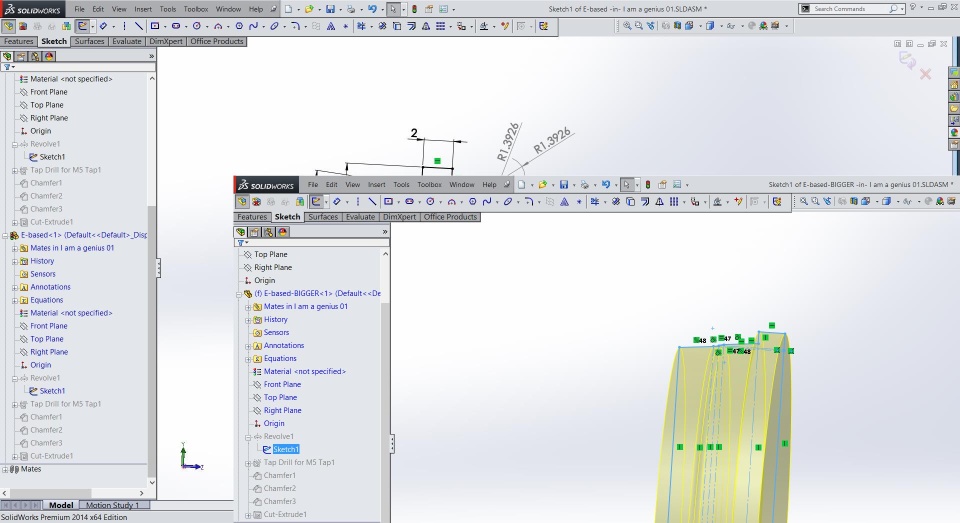Open Tools menu in E-based-BIGGER window

pos(402,184)
